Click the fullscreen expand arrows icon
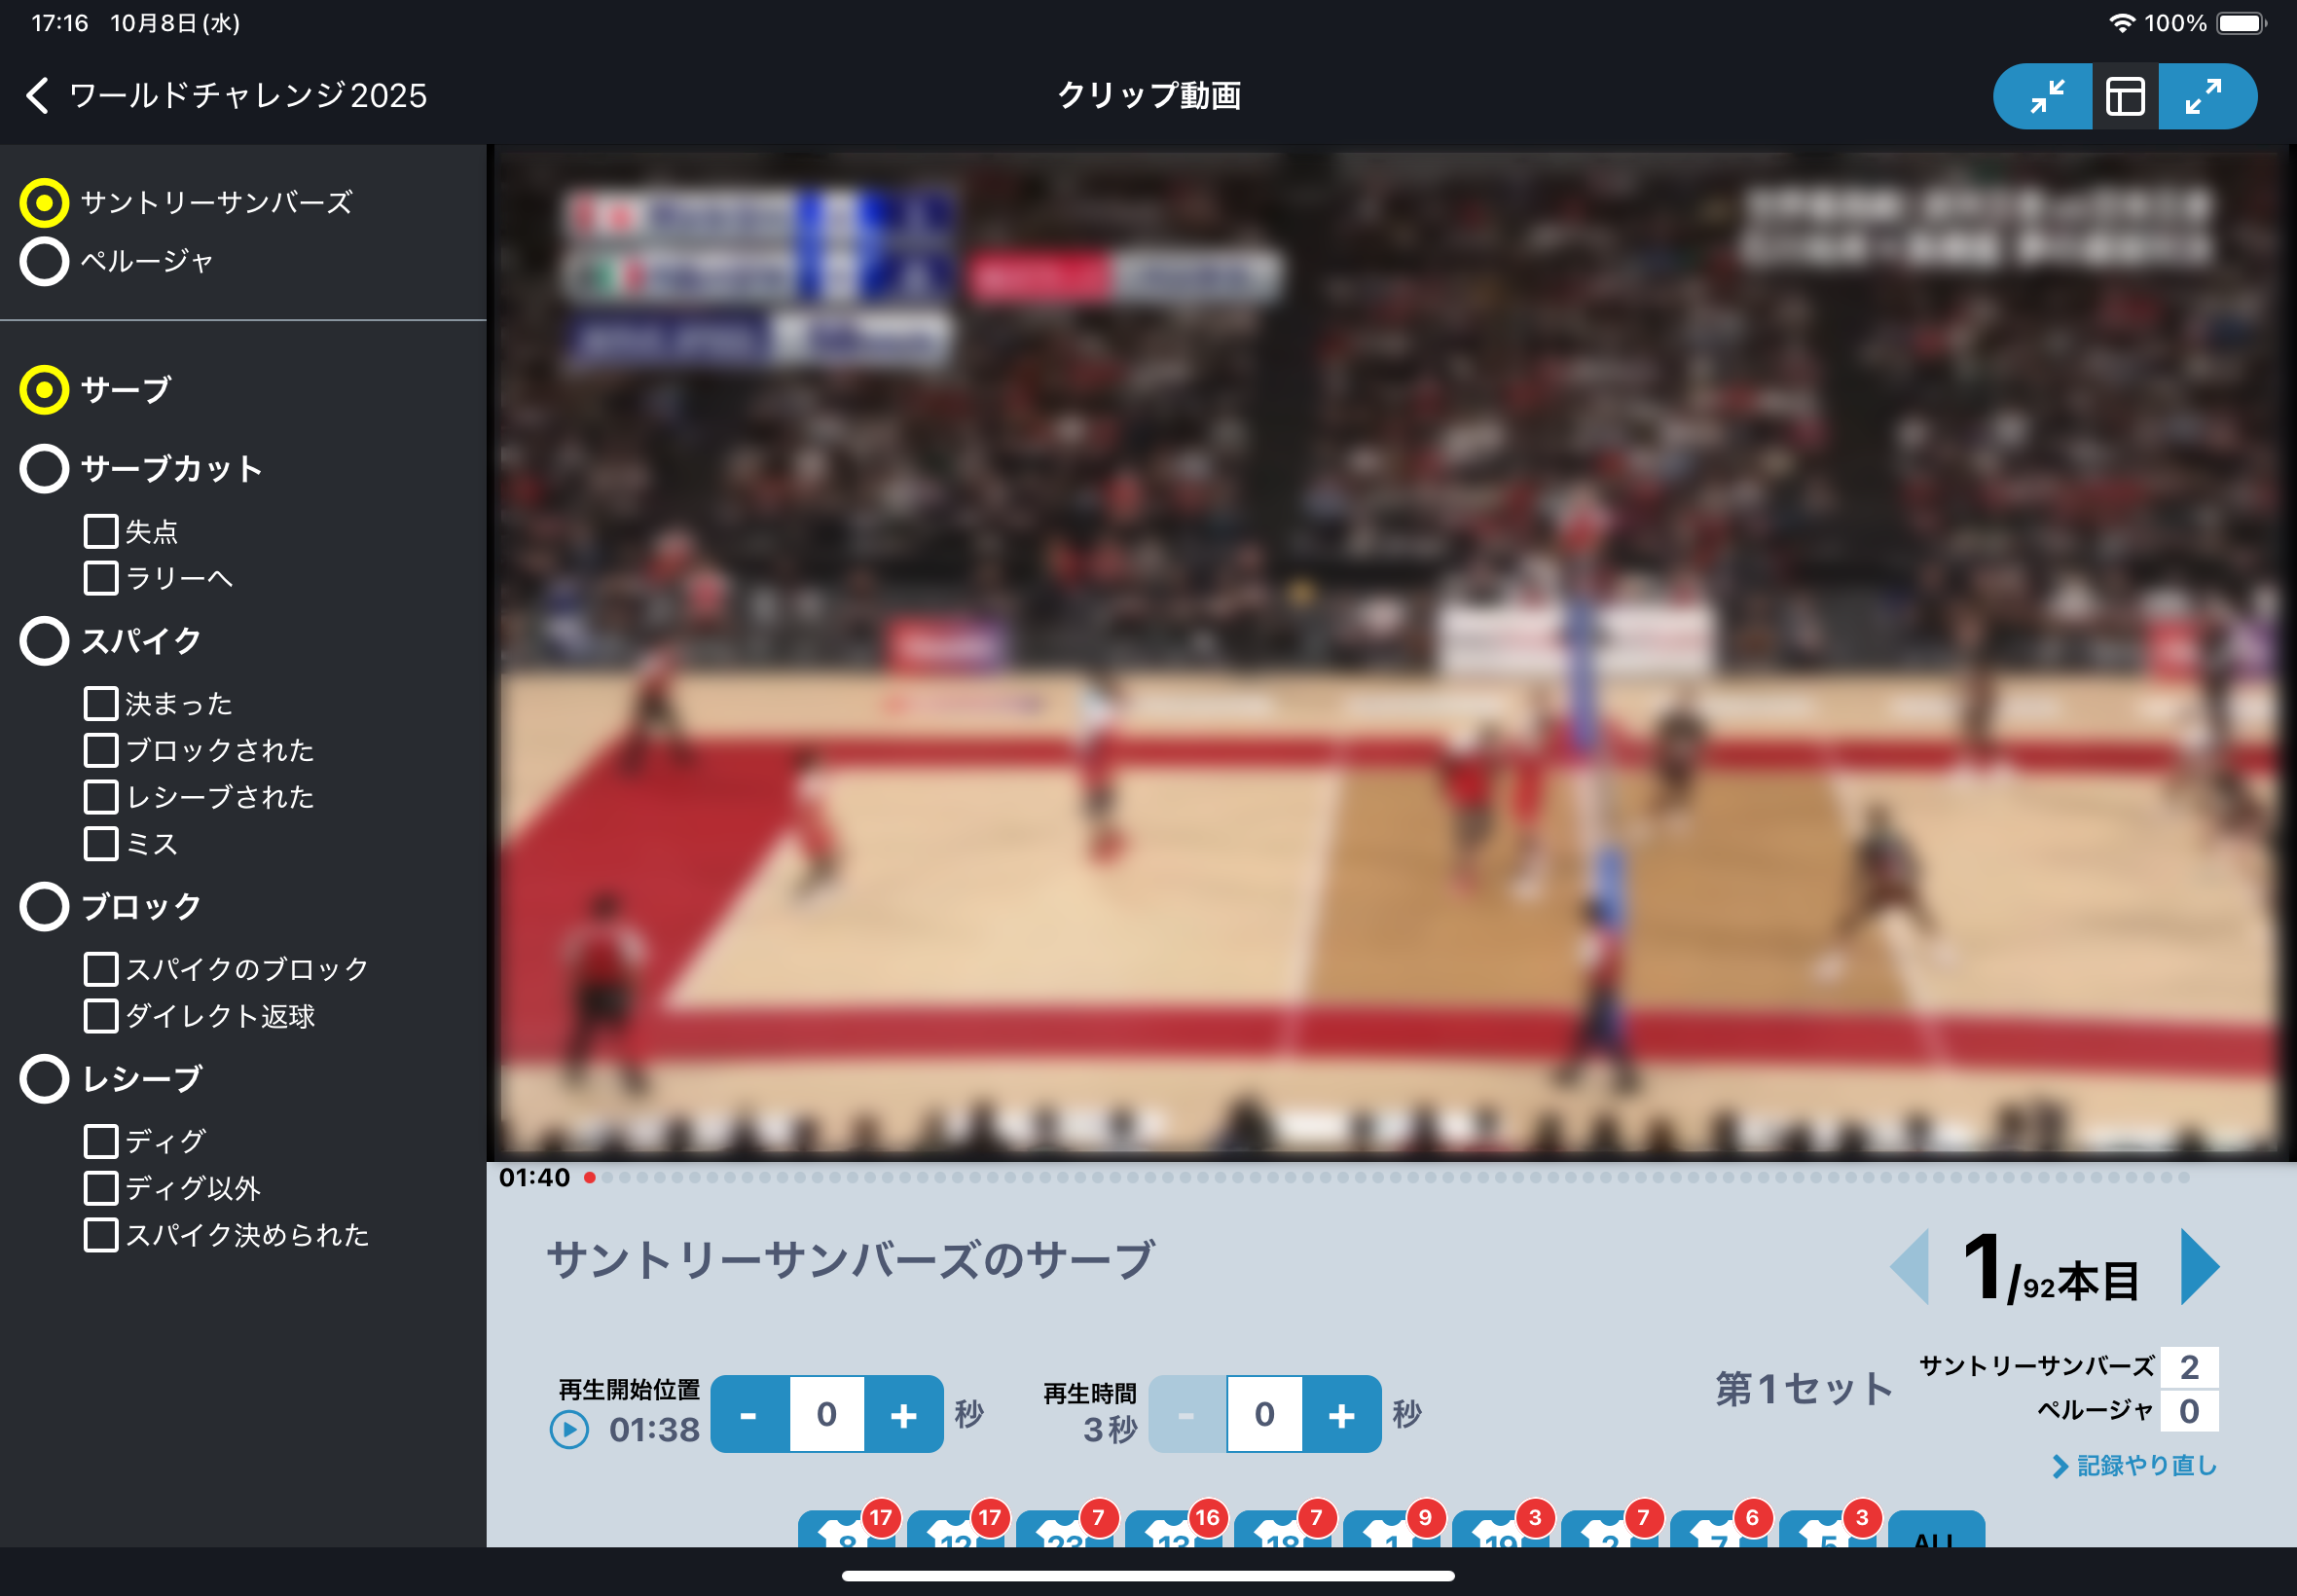2297x1596 pixels. coord(2203,97)
